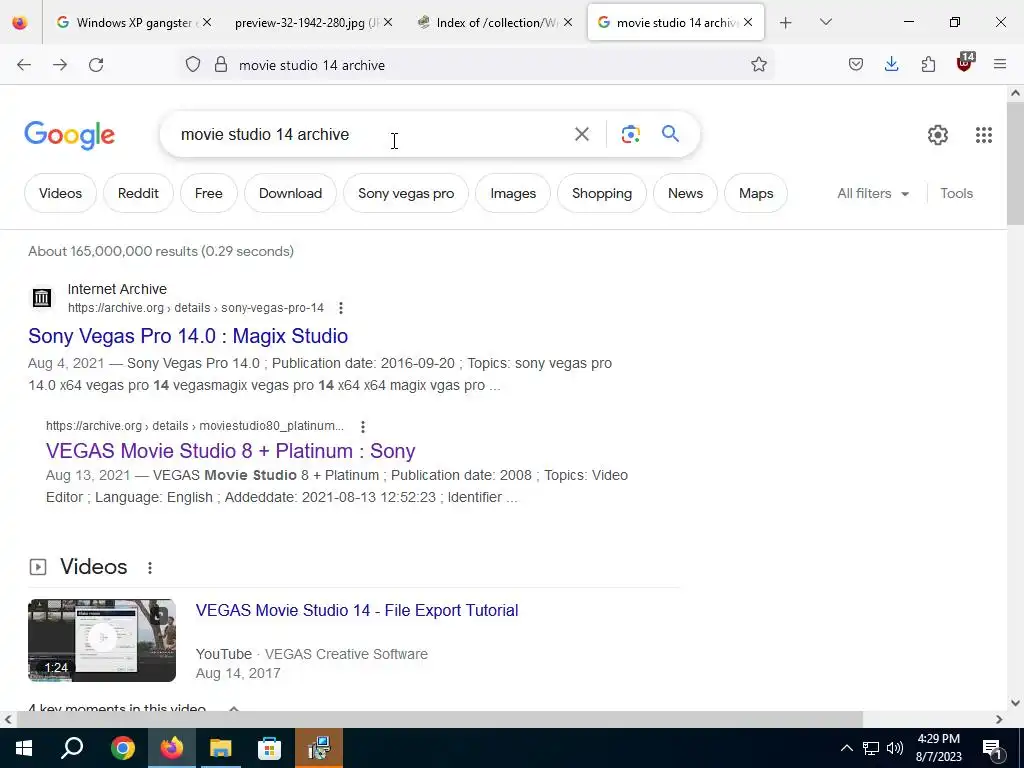Filter results by News
This screenshot has height=768, width=1024.
685,193
